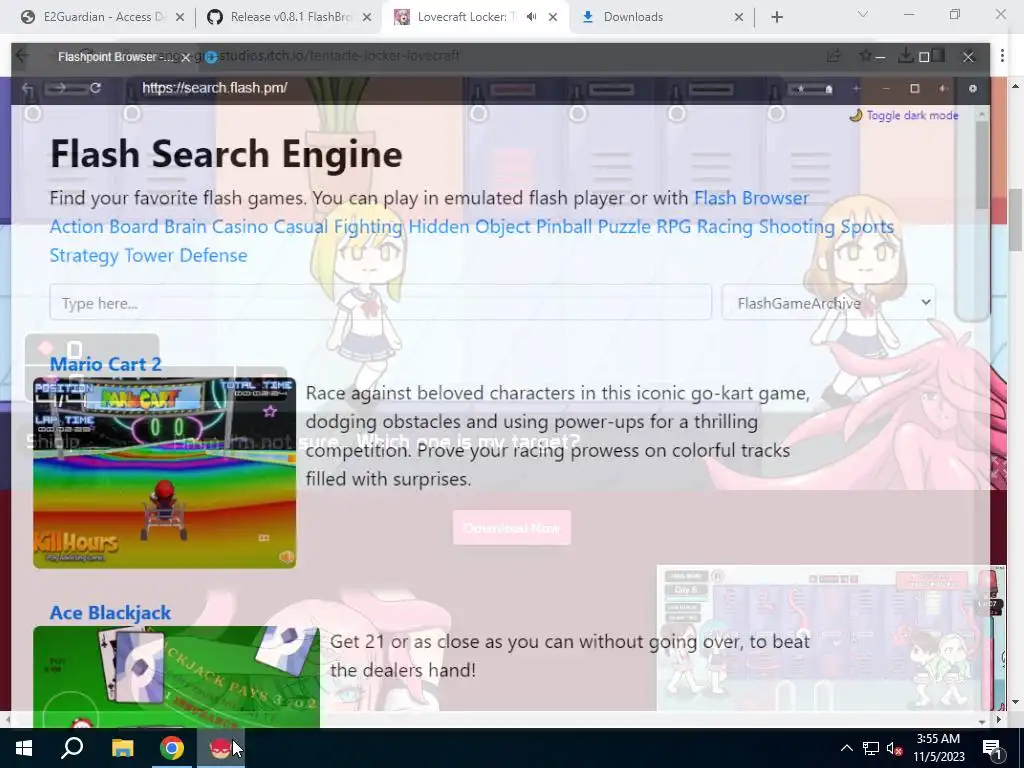Browse the Puzzle category
The height and width of the screenshot is (768, 1024).
coord(624,227)
